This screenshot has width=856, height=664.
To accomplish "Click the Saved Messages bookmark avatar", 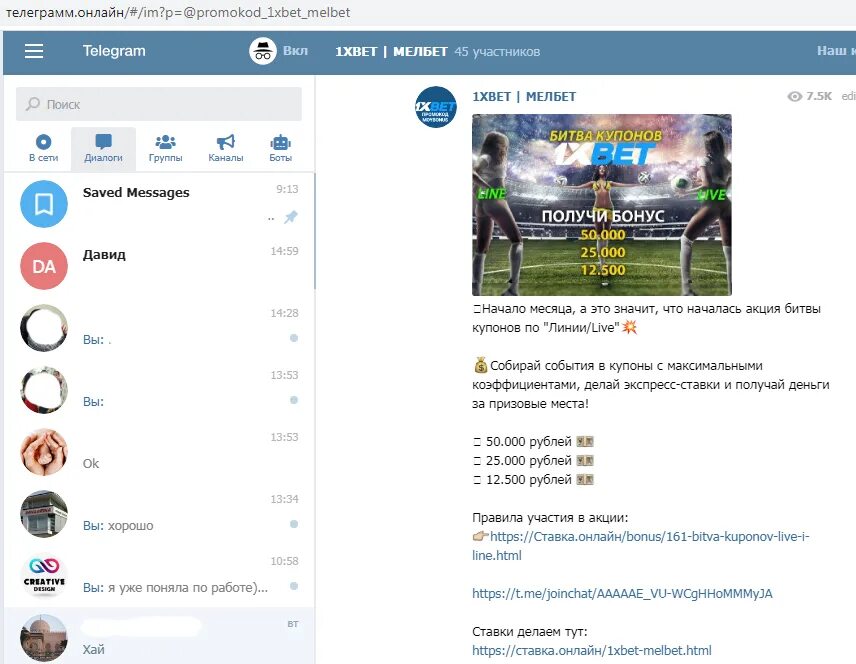I will click(x=44, y=204).
